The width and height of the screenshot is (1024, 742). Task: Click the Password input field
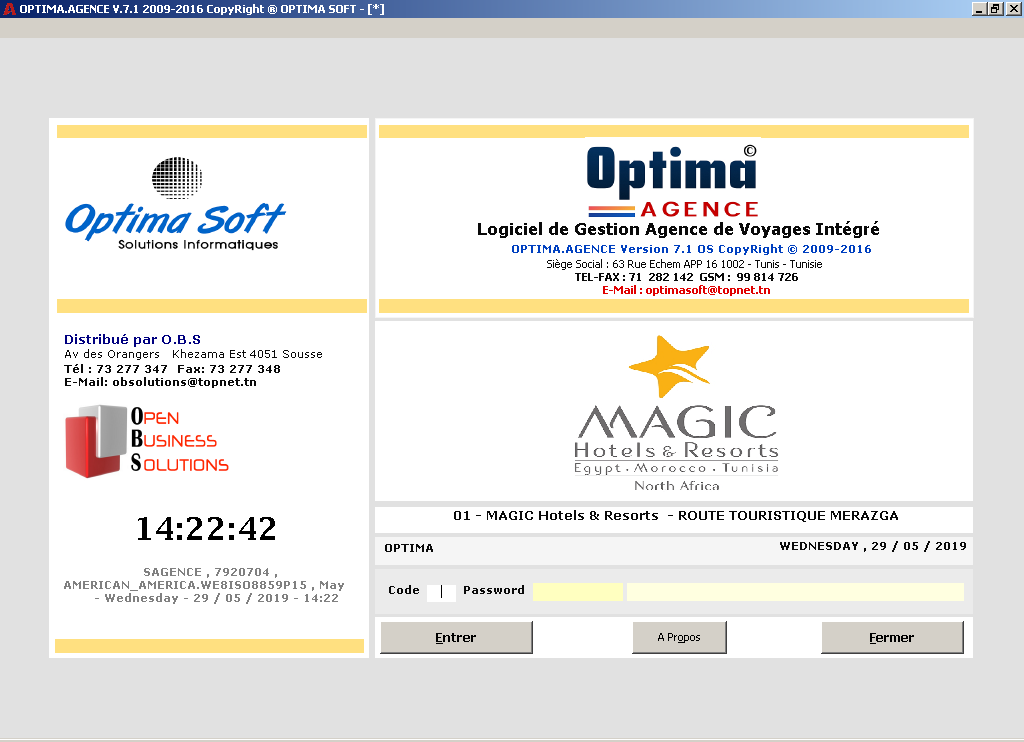point(578,592)
